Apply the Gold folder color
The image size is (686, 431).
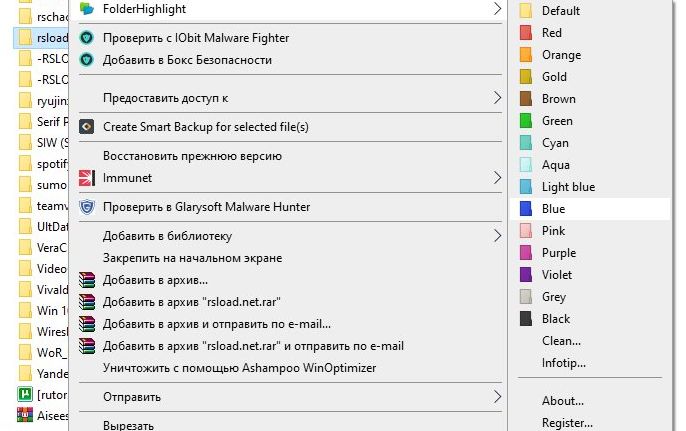click(x=590, y=77)
